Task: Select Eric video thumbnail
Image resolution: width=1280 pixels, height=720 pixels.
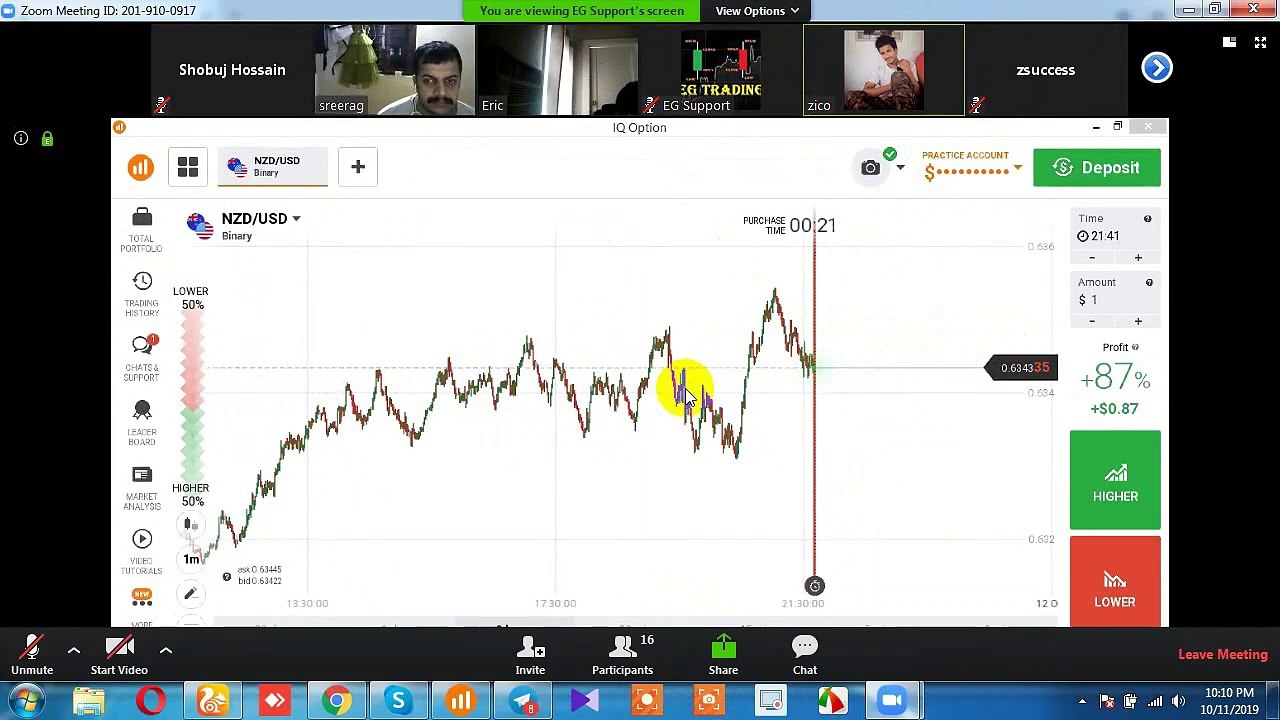Action: (557, 70)
